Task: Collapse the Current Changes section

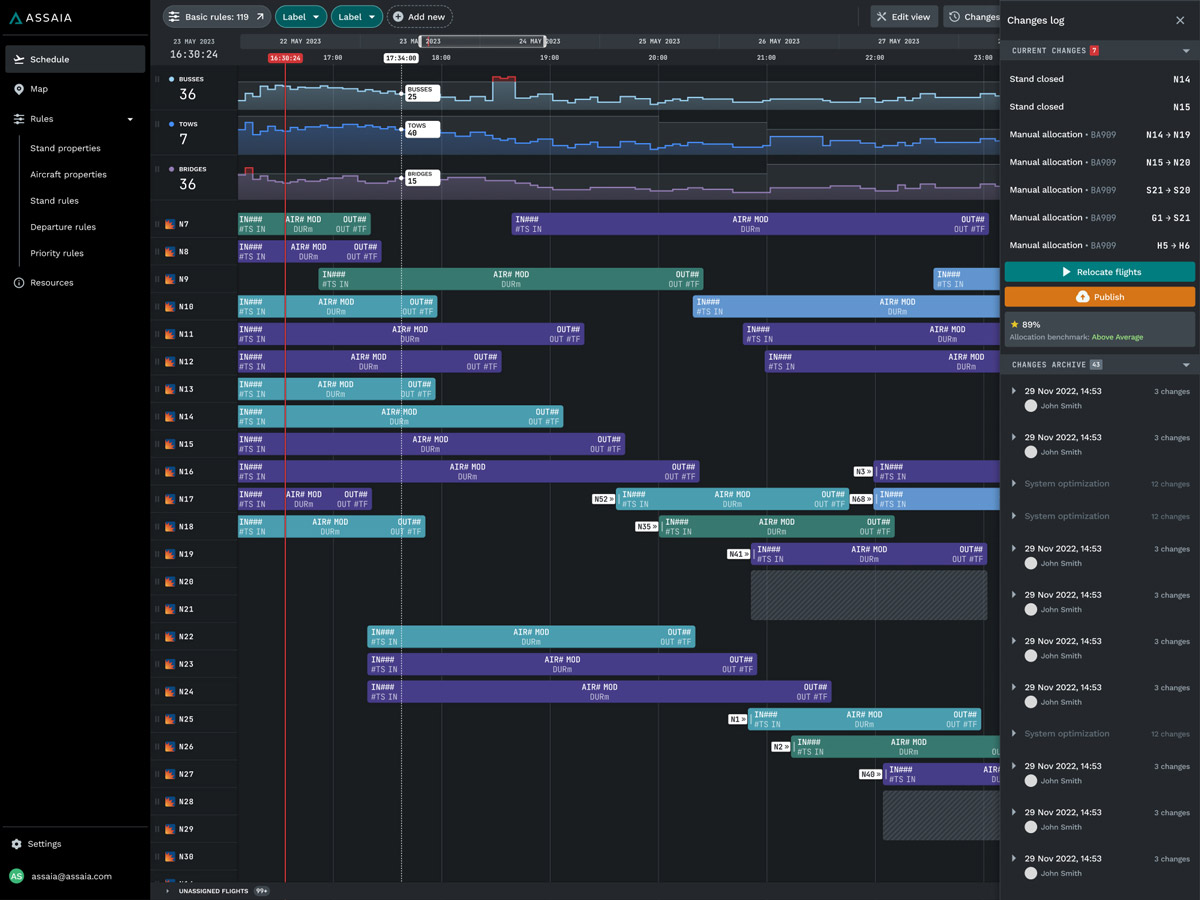Action: pos(1186,51)
